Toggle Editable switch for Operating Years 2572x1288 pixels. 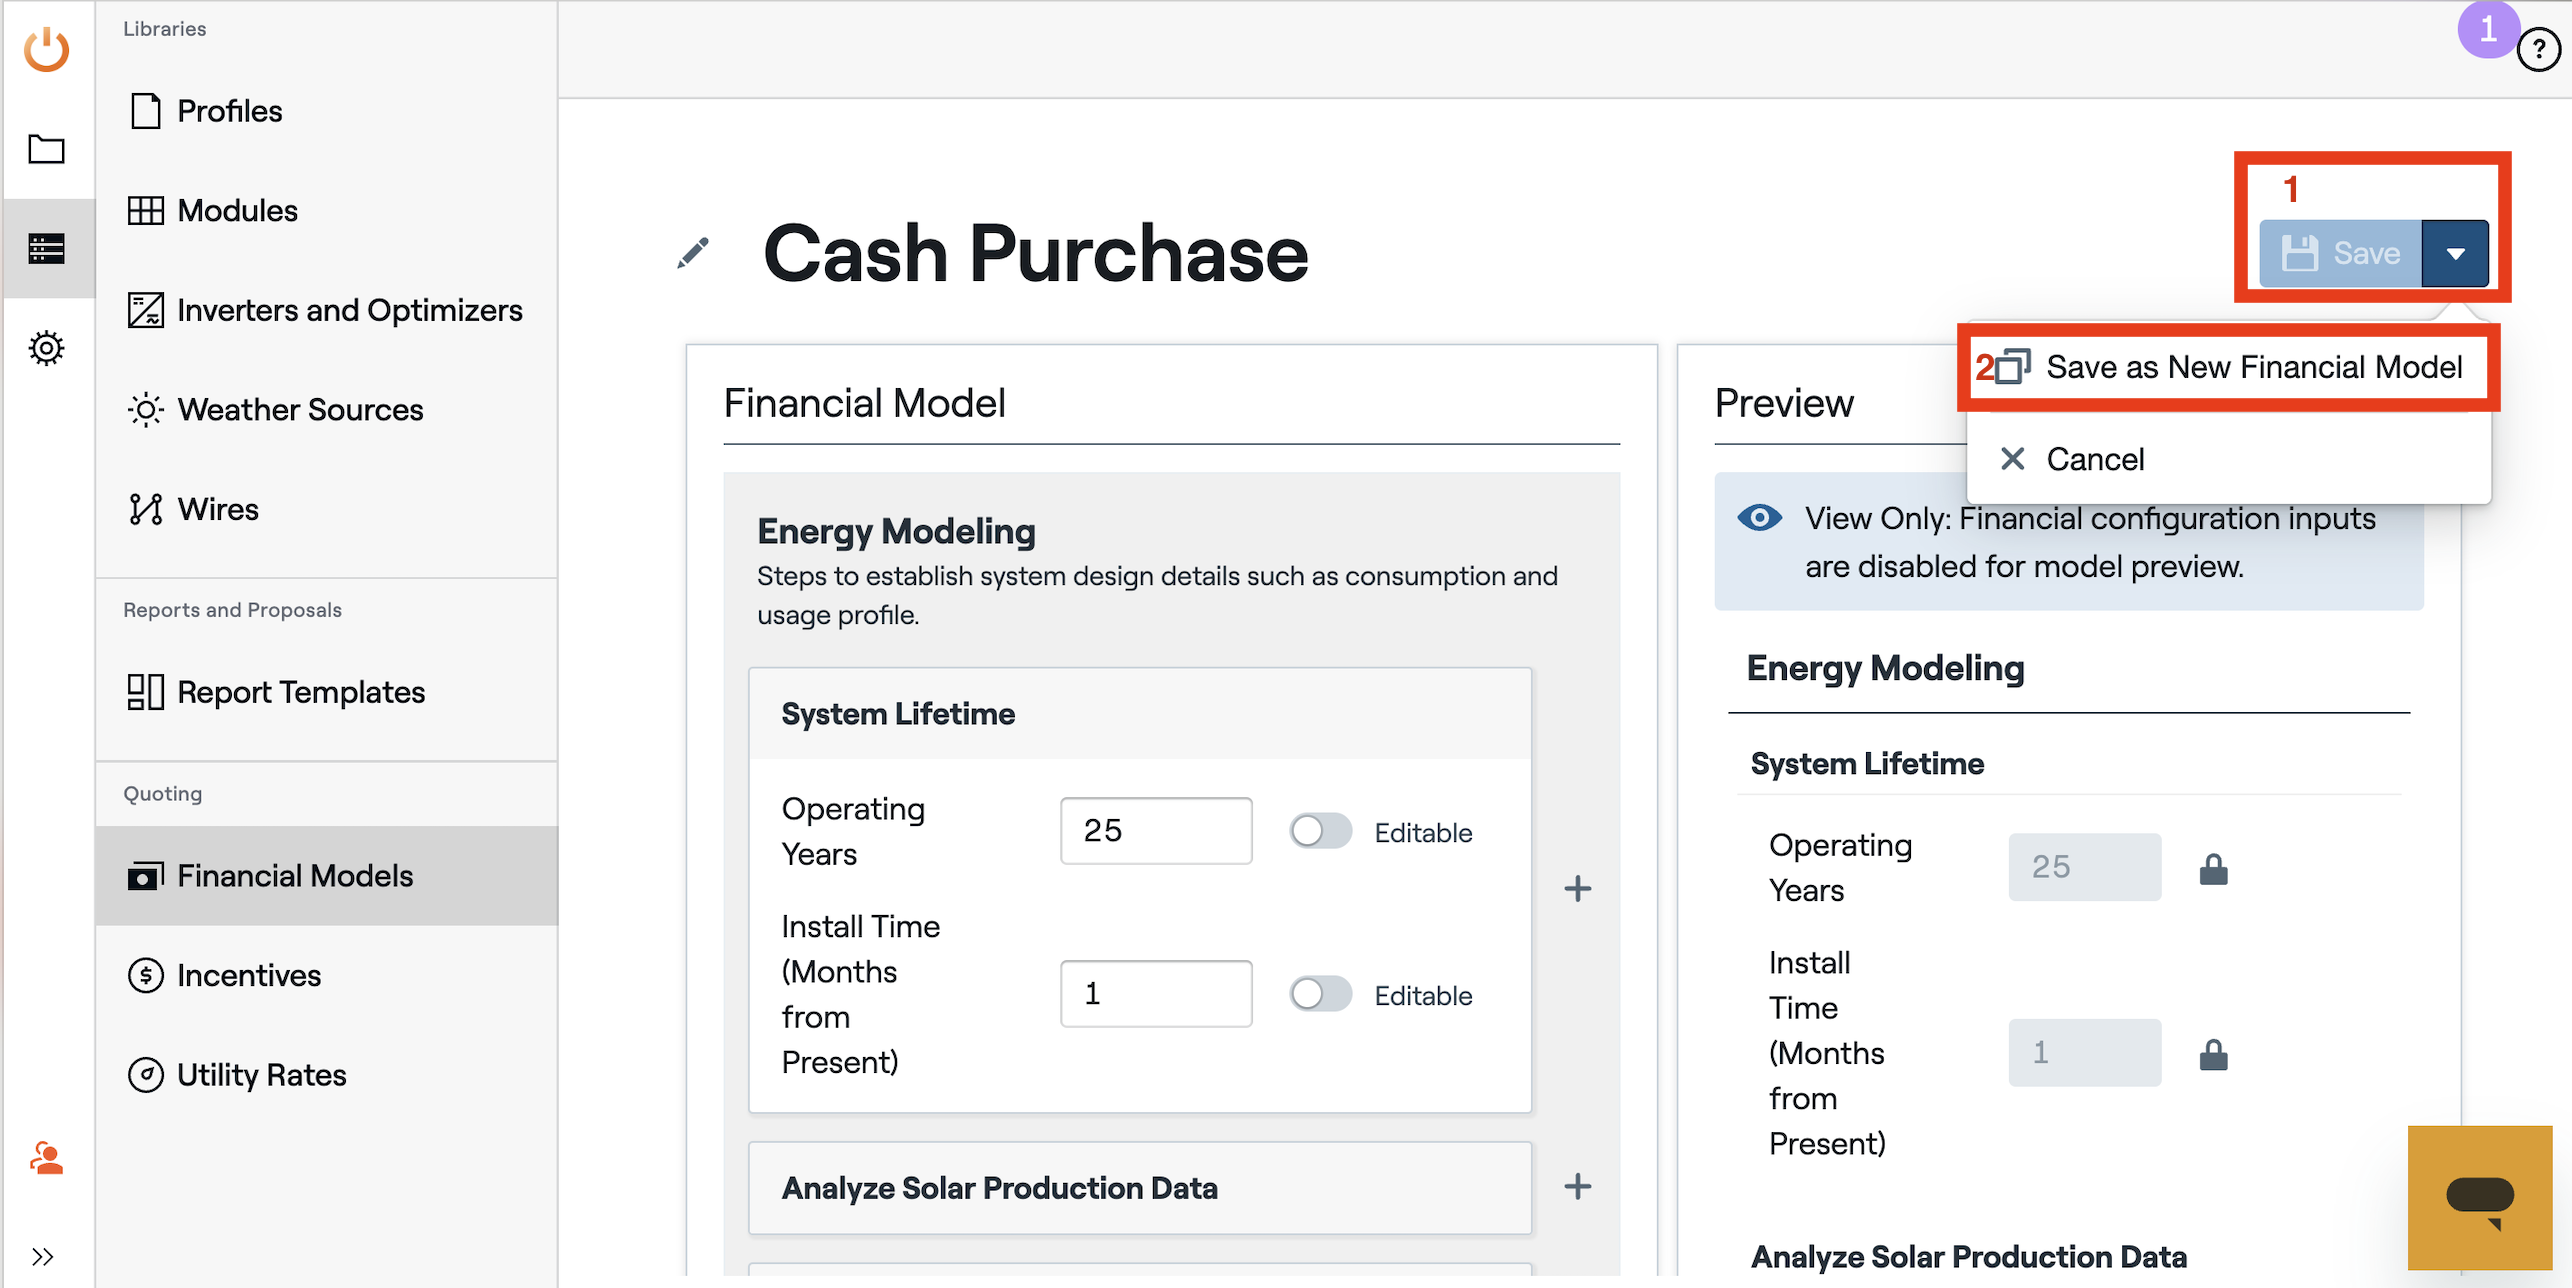point(1320,831)
